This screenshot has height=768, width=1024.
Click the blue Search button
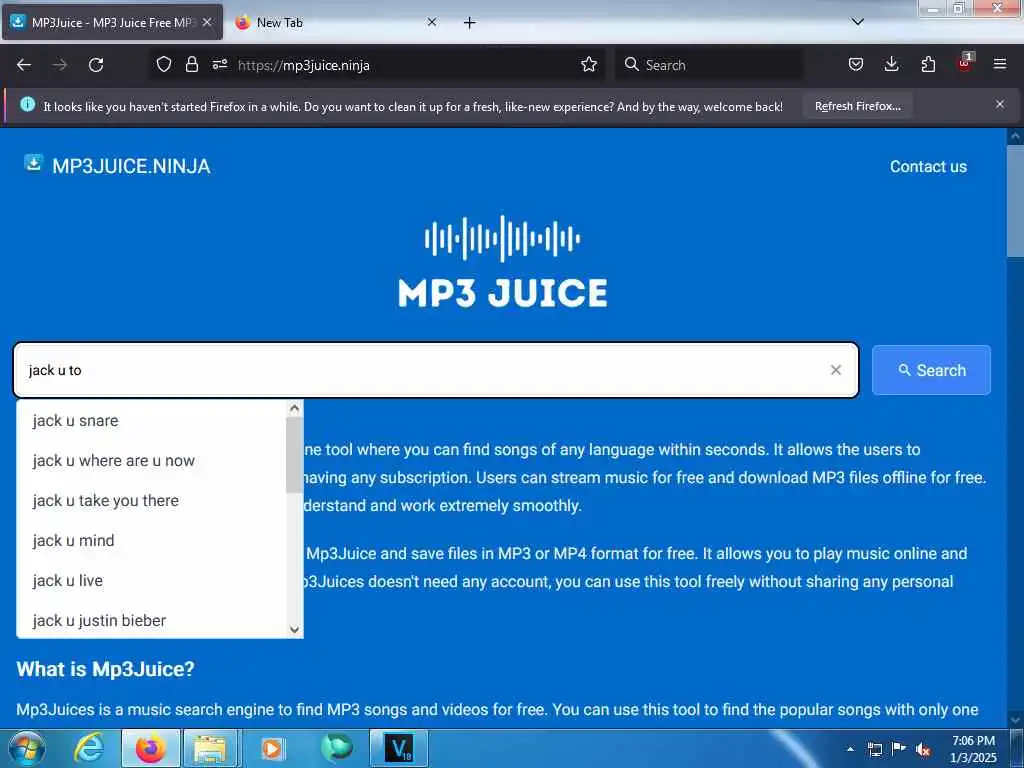(x=931, y=370)
